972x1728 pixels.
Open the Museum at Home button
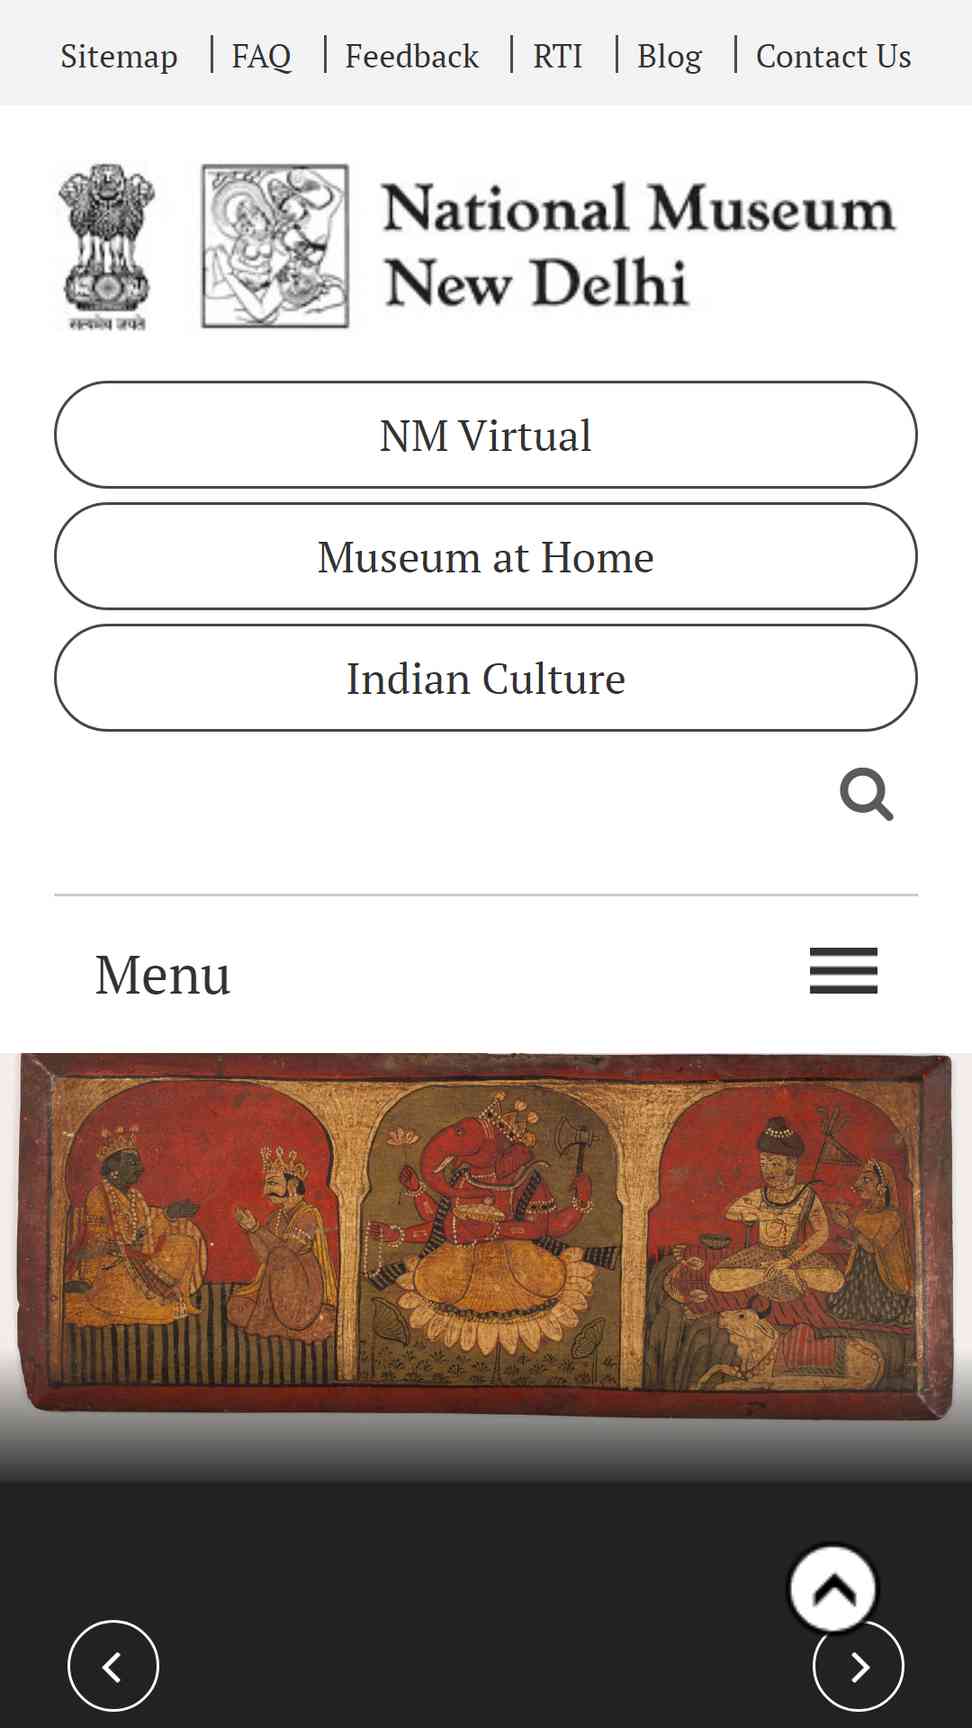[486, 557]
